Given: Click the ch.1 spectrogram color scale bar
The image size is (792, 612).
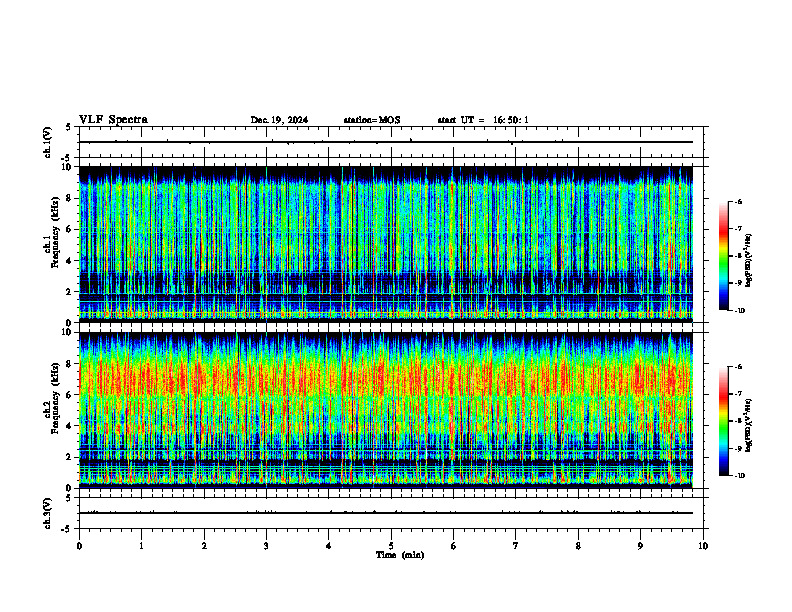Looking at the screenshot, I should pyautogui.click(x=723, y=256).
